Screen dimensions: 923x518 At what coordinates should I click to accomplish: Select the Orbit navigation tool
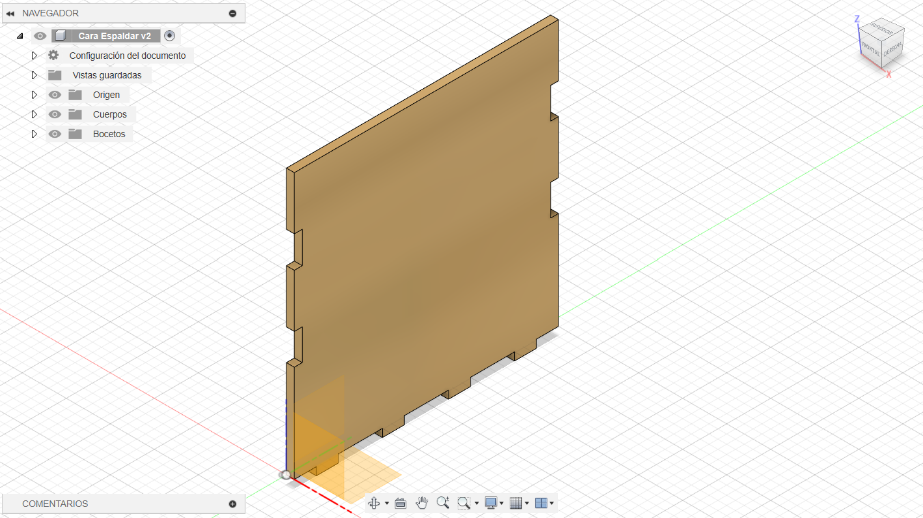(374, 503)
